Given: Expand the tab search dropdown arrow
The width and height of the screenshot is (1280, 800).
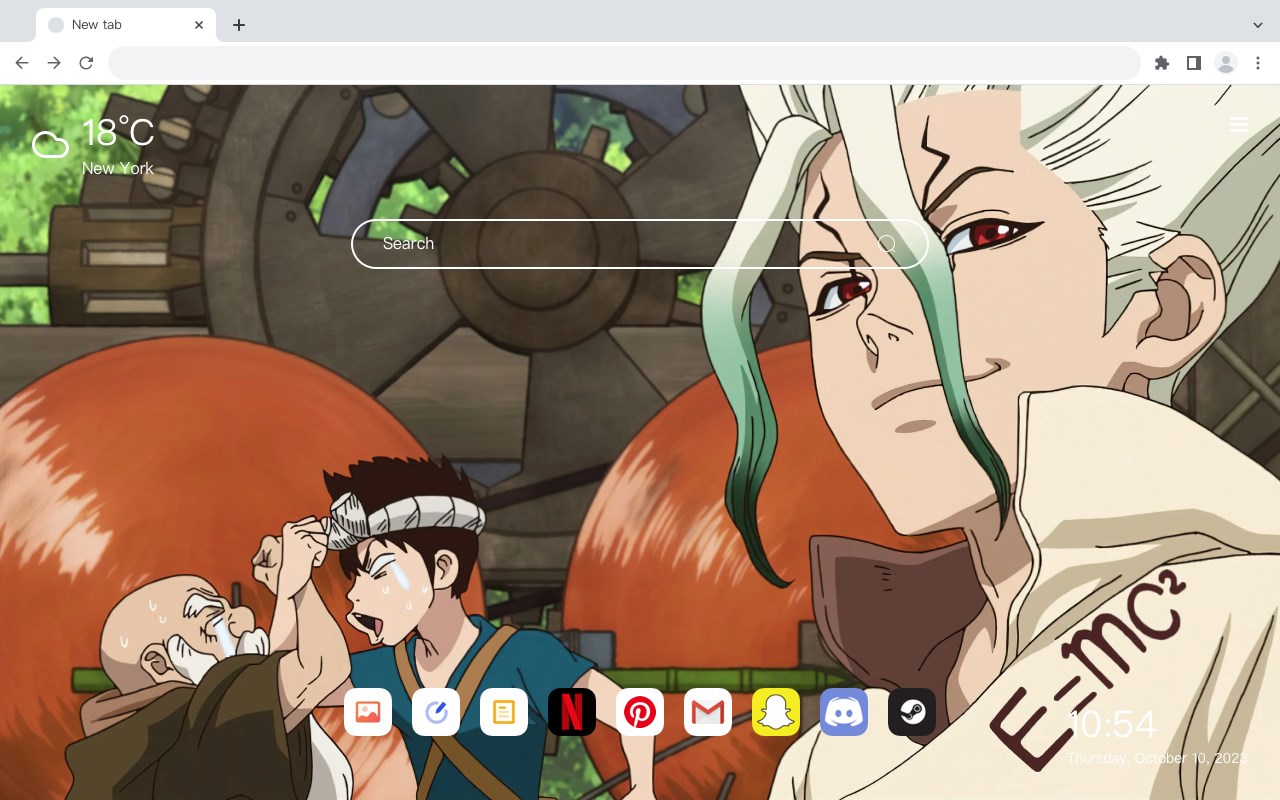Looking at the screenshot, I should (1257, 25).
